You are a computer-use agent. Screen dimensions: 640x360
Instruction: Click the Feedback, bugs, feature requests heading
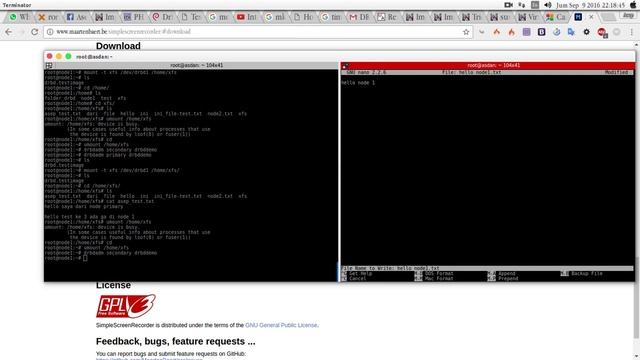176,341
